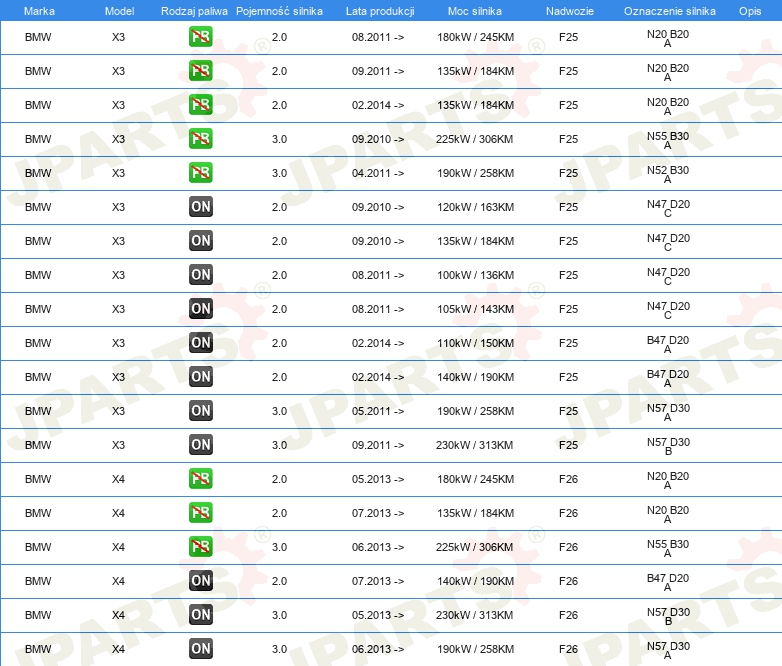The width and height of the screenshot is (782, 666).
Task: Select the ON icon in the X3 230kW / 313KM row
Action: [x=201, y=445]
